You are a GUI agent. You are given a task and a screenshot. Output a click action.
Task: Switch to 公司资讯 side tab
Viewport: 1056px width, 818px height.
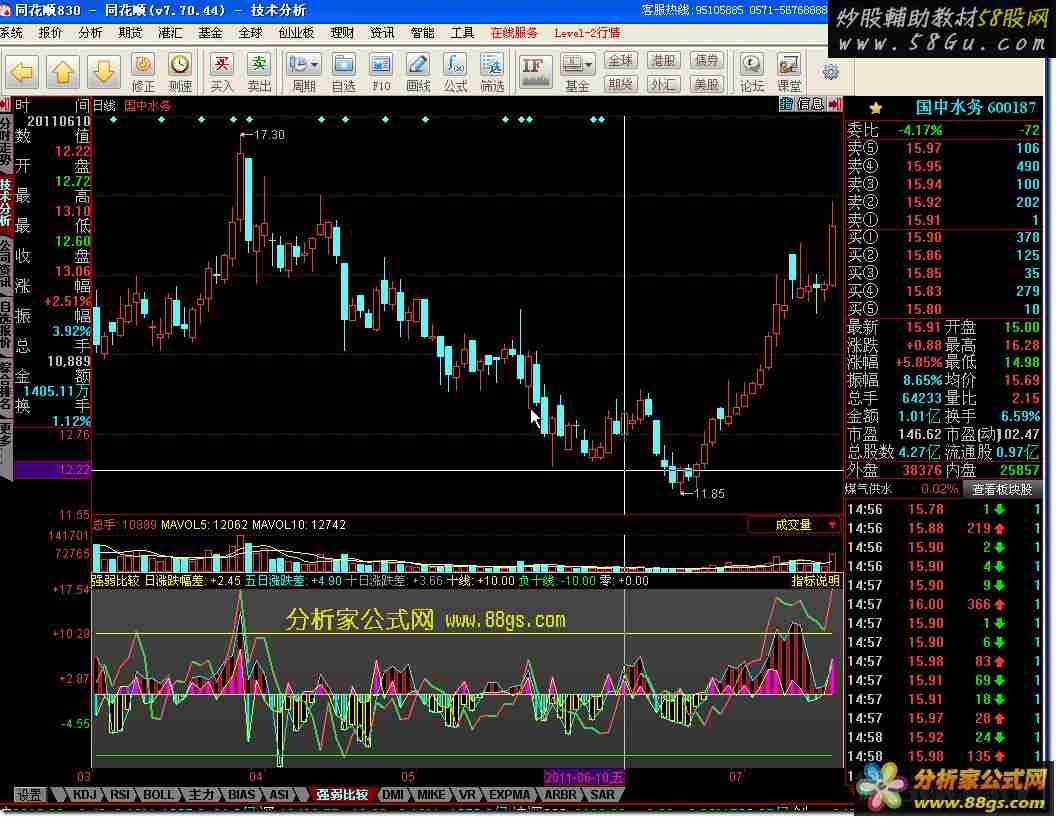(x=5, y=264)
